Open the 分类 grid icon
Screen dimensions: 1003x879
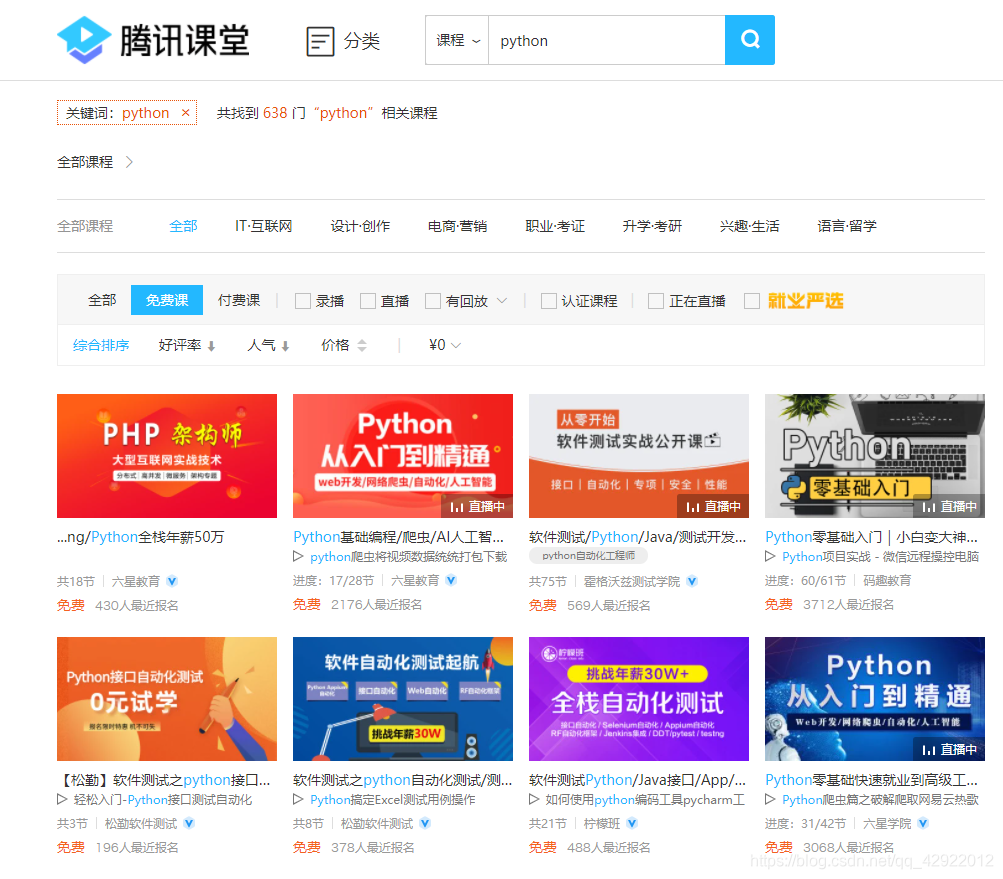[x=319, y=41]
